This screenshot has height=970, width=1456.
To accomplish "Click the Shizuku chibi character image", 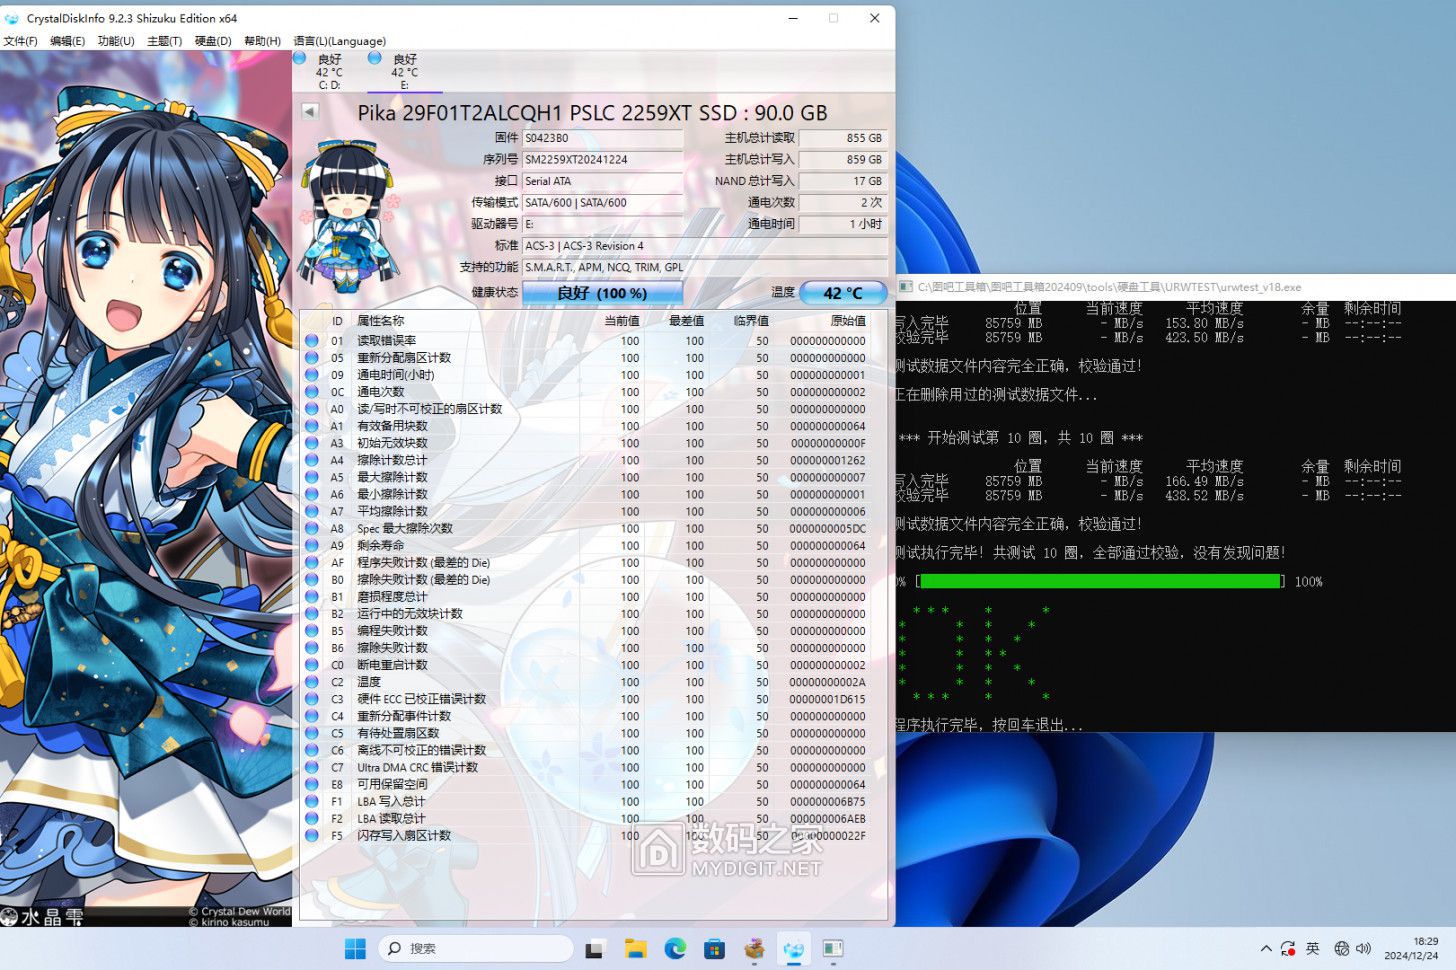I will (x=347, y=216).
